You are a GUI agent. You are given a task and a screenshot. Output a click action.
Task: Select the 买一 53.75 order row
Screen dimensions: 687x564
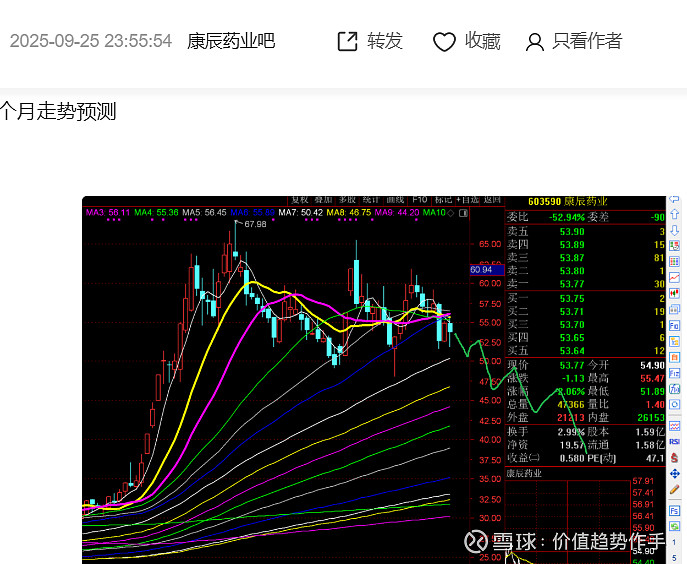pyautogui.click(x=586, y=298)
